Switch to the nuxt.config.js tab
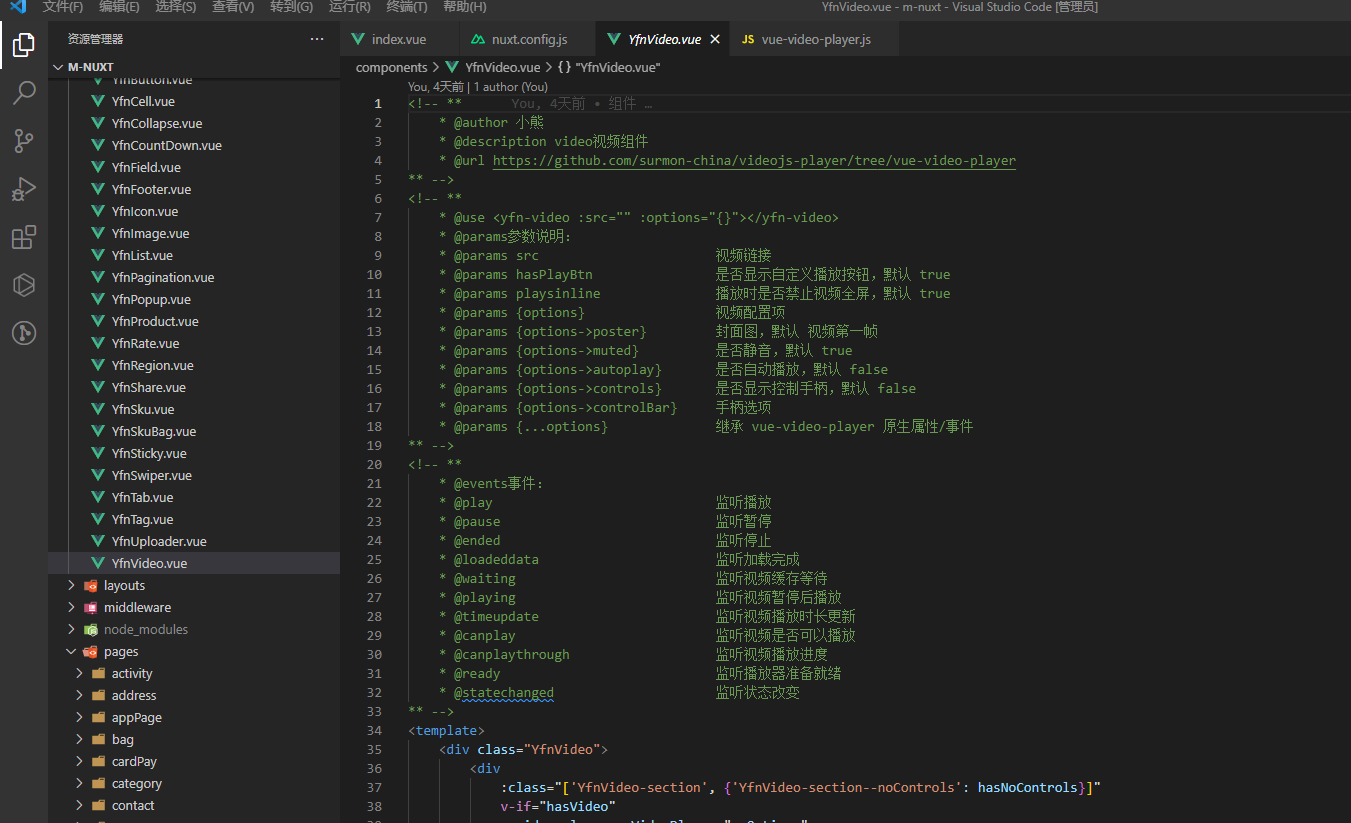Viewport: 1351px width, 823px height. (529, 39)
